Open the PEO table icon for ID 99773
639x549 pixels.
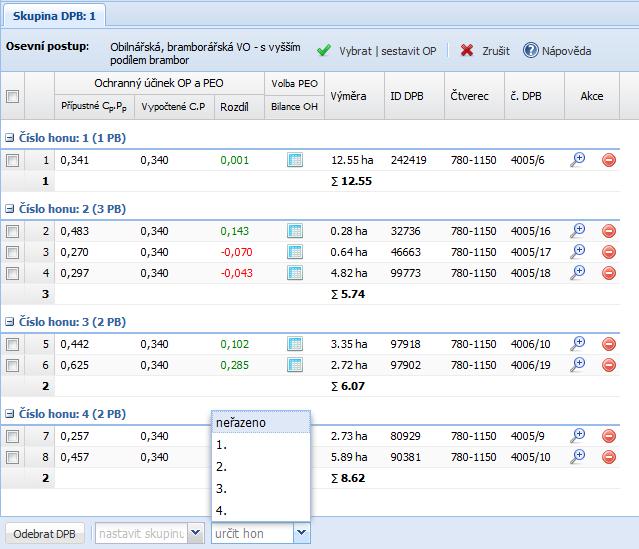coord(295,273)
